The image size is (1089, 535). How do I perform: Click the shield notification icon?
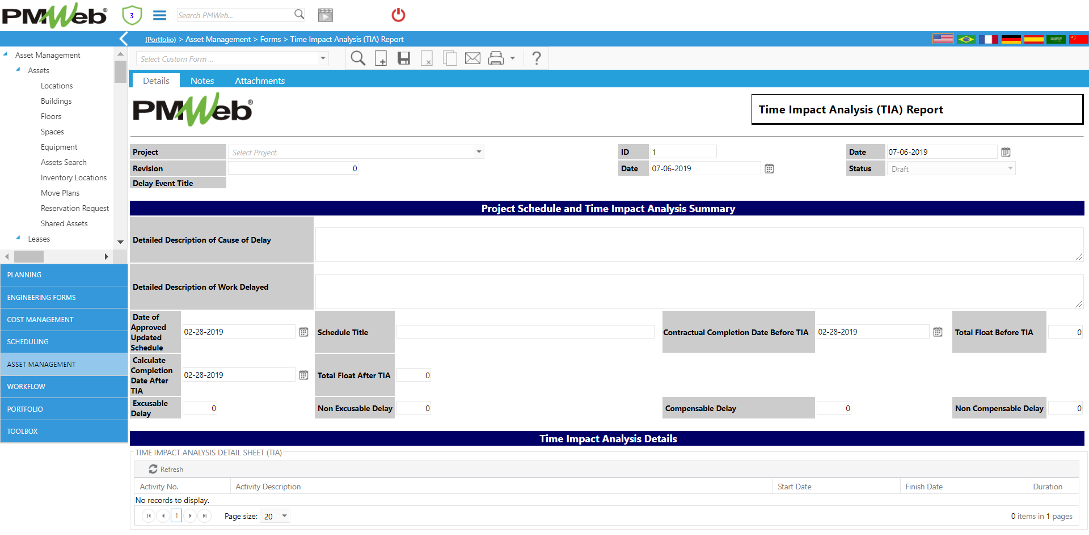point(131,15)
